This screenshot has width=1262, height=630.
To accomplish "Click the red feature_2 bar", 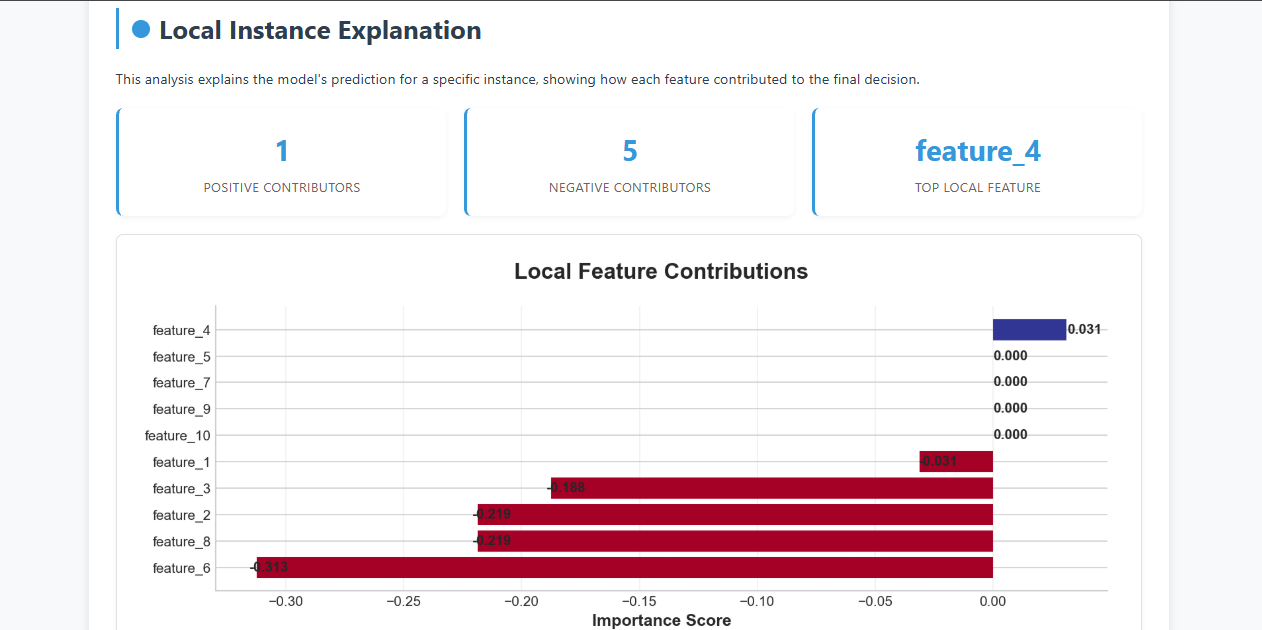I will click(x=735, y=515).
